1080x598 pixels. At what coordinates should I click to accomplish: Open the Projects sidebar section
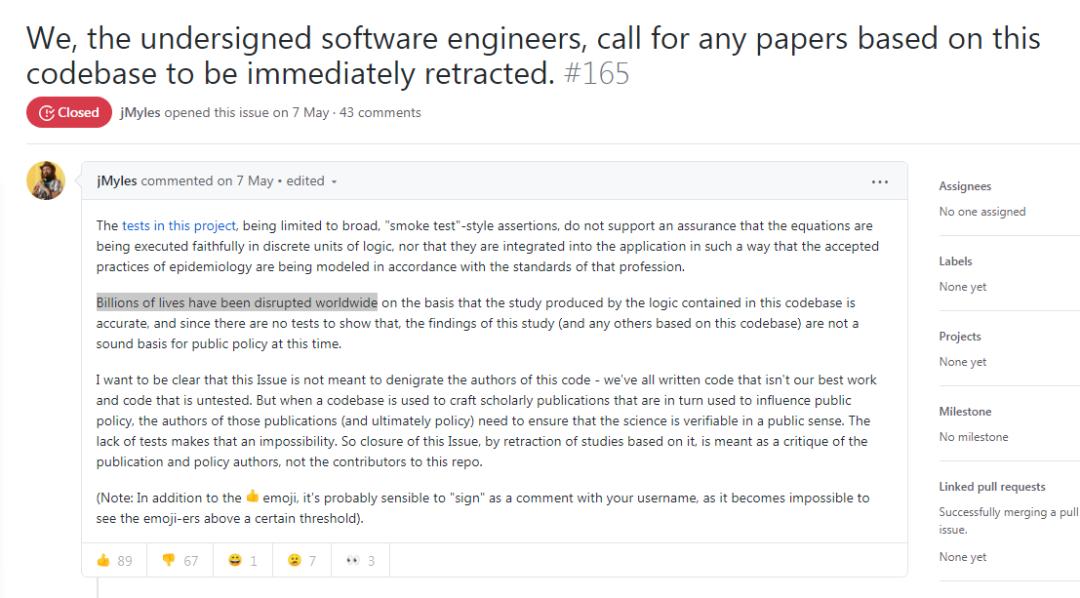[x=959, y=336]
